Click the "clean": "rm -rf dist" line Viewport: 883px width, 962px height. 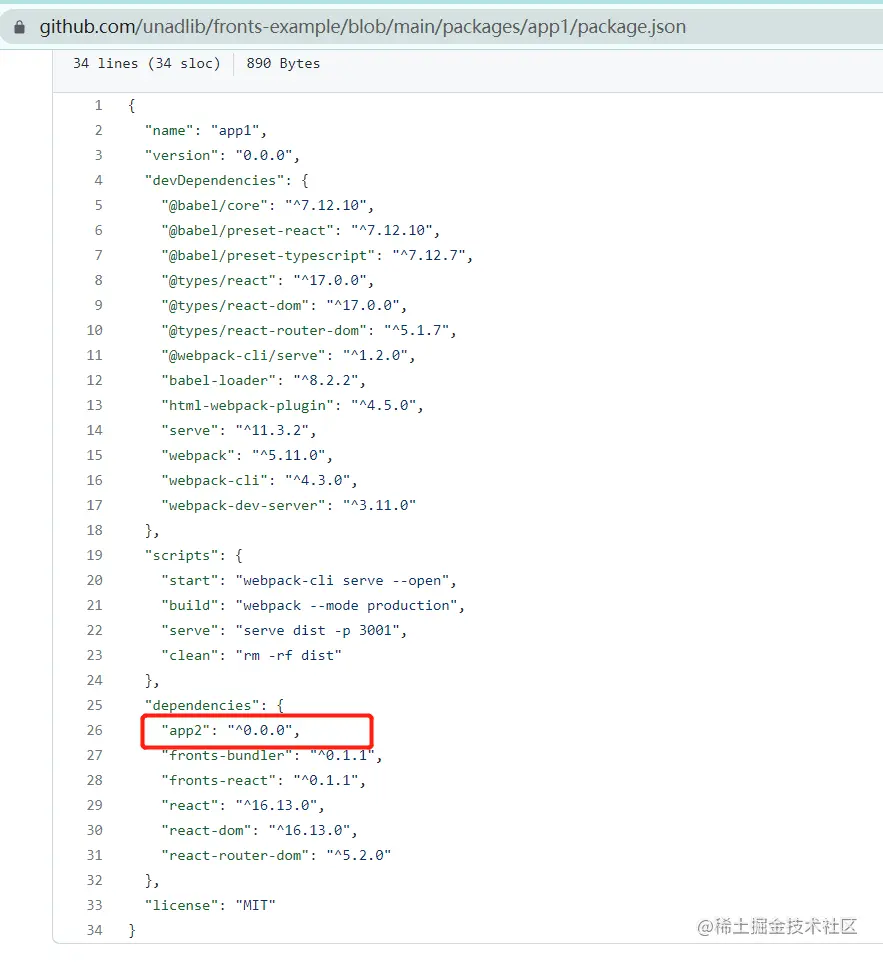251,655
